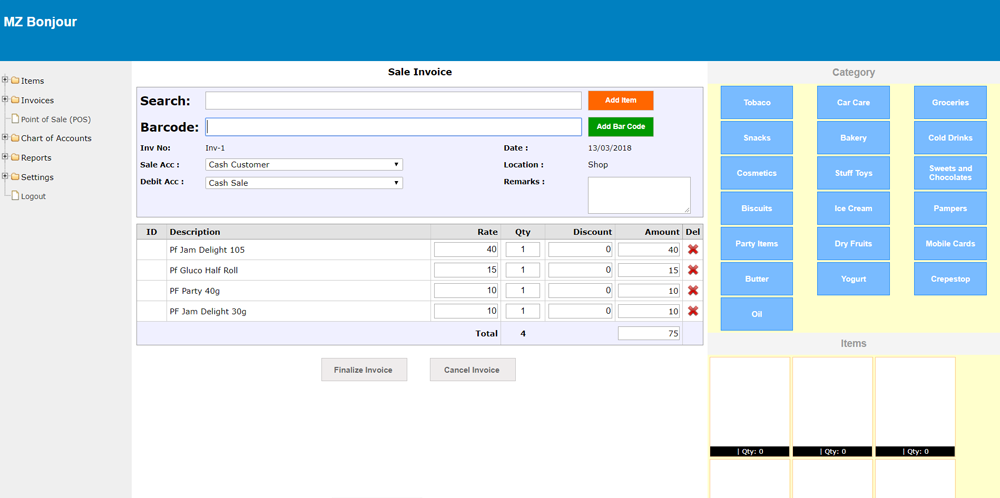Expand the Invoices tree node
Viewport: 1000px width, 498px height.
(x=5, y=100)
